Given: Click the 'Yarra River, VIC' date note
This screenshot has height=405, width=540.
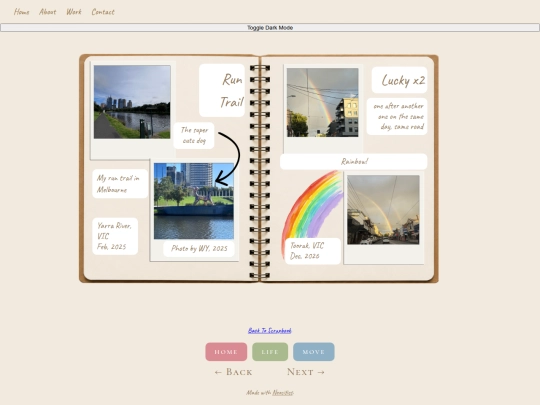Looking at the screenshot, I should (x=115, y=236).
